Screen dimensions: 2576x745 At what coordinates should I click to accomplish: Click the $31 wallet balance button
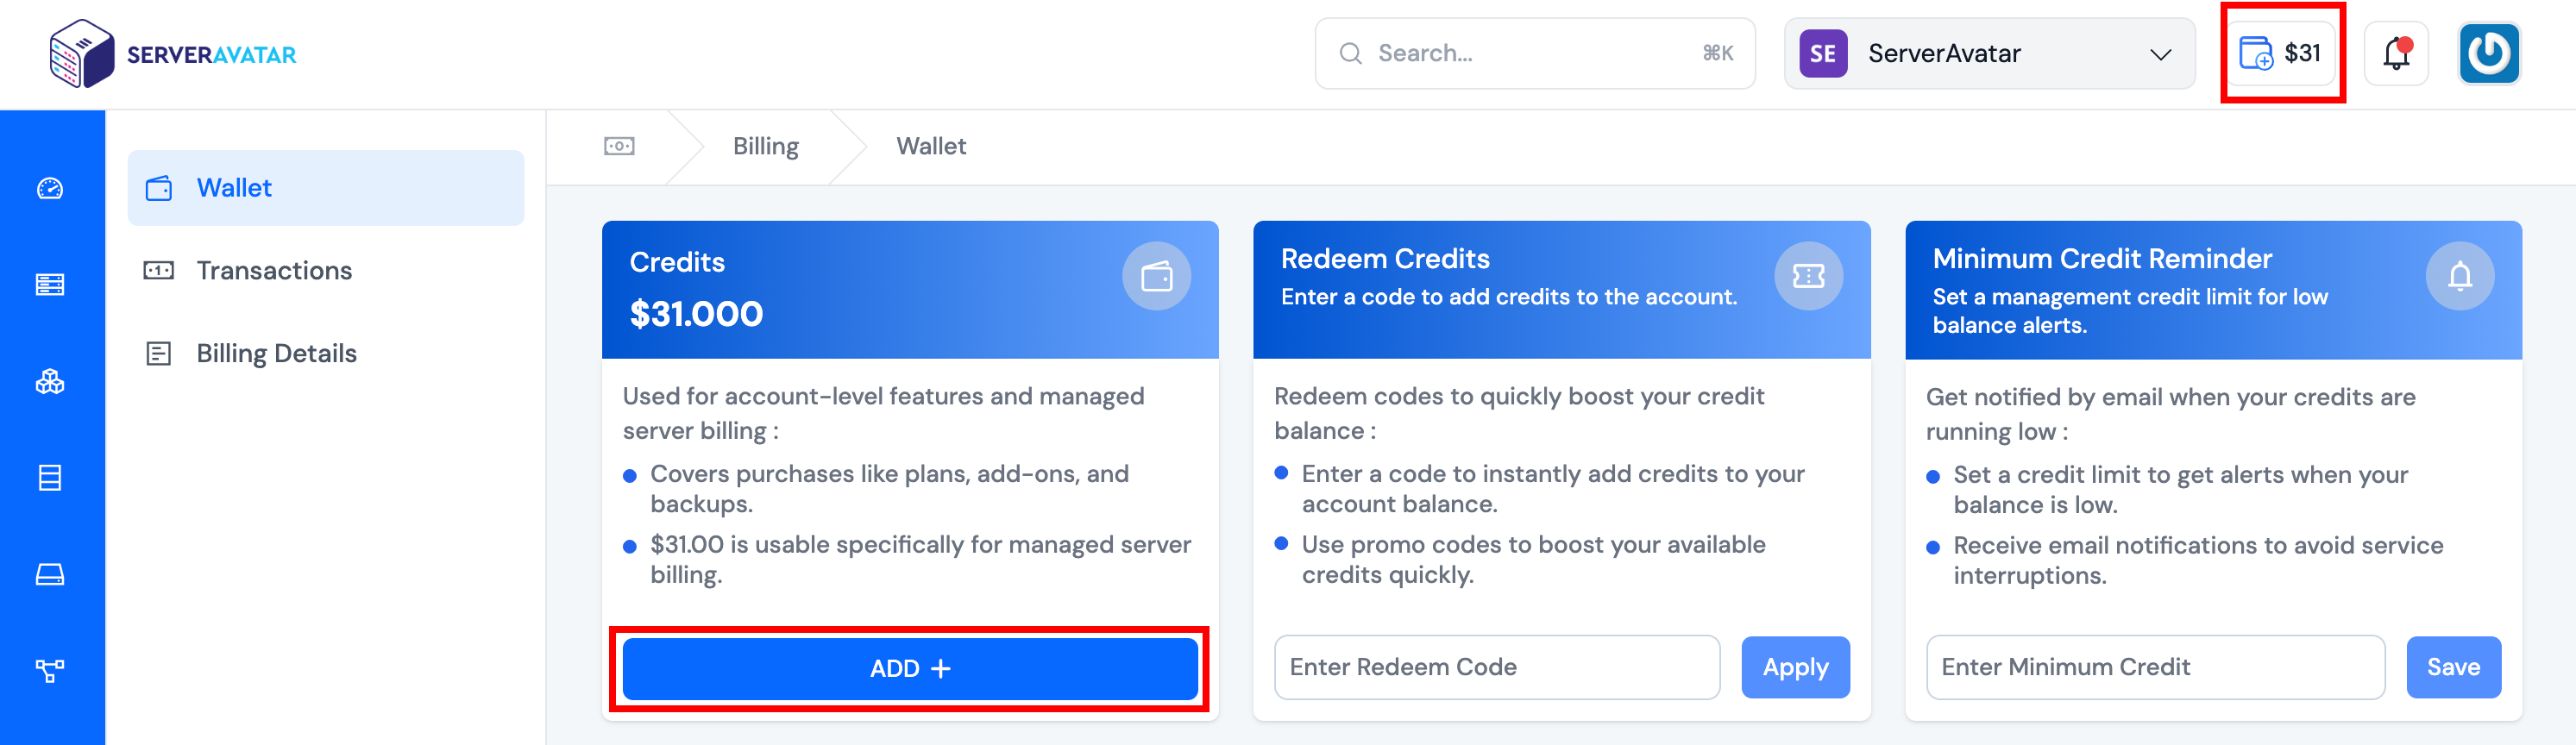[x=2281, y=54]
